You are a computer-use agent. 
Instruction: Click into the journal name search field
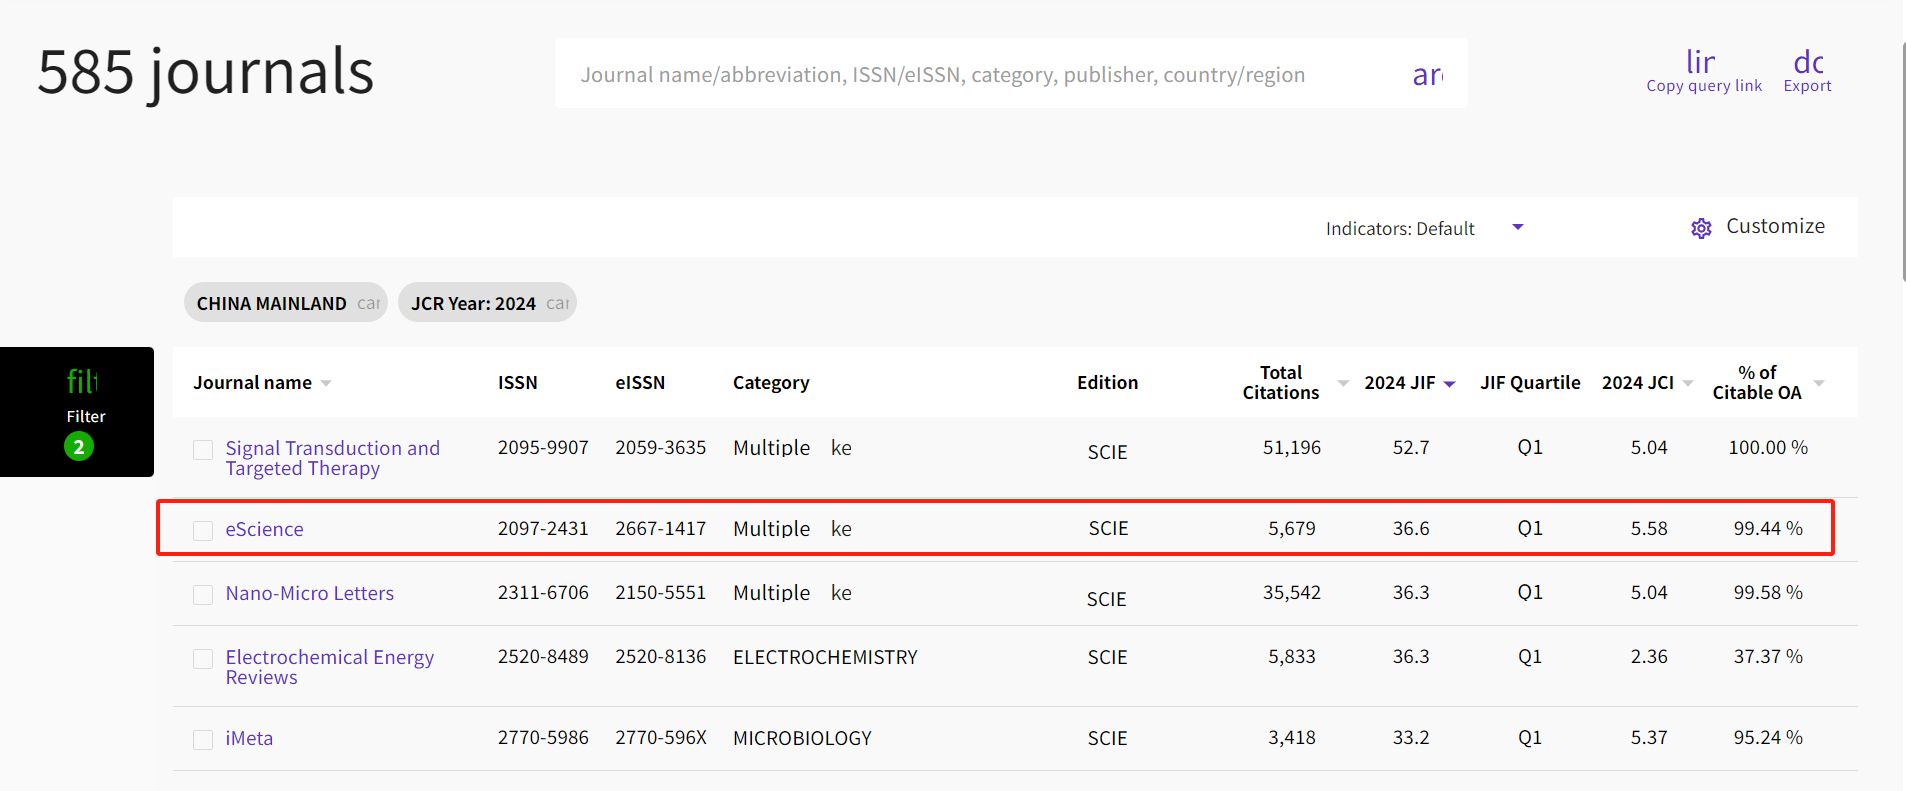pyautogui.click(x=942, y=75)
